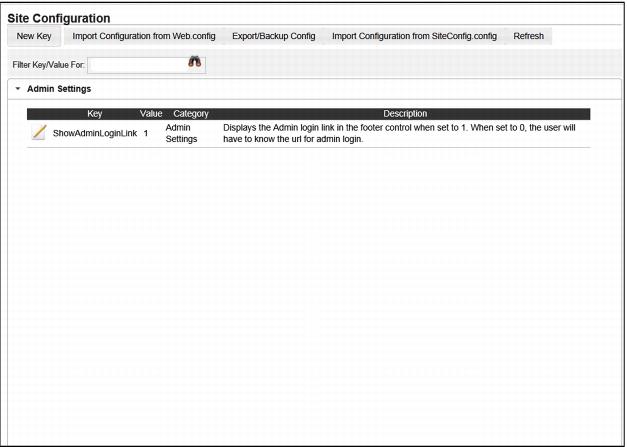Click the binoculars search icon
627x447 pixels.
pos(195,62)
